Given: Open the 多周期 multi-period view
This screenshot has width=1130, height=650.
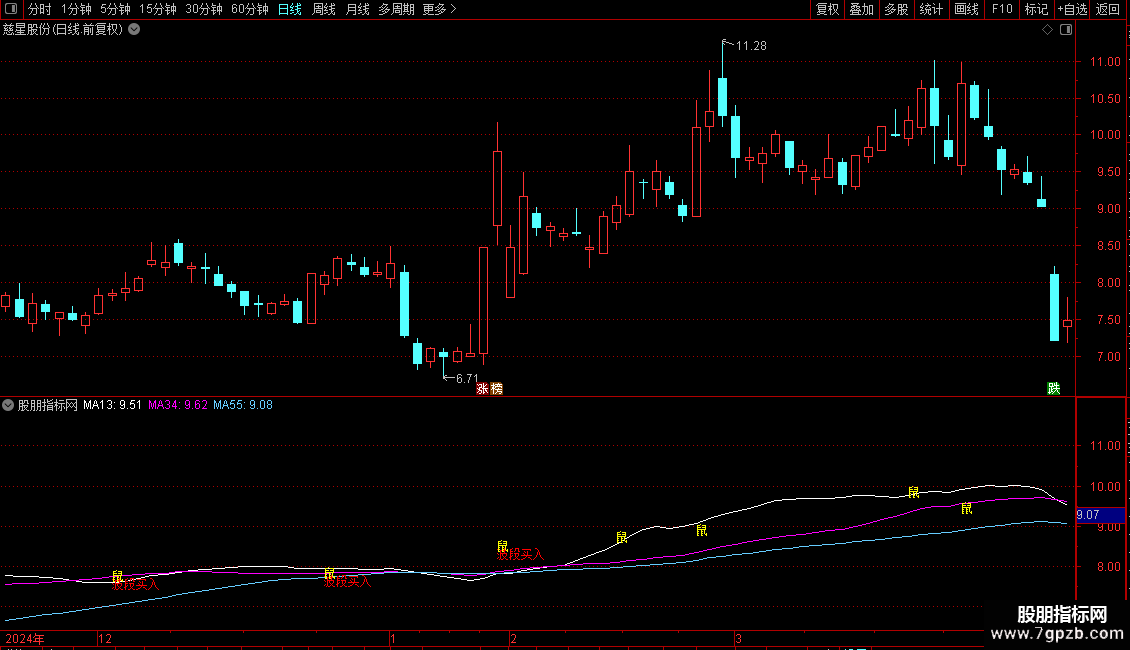Looking at the screenshot, I should (x=396, y=9).
